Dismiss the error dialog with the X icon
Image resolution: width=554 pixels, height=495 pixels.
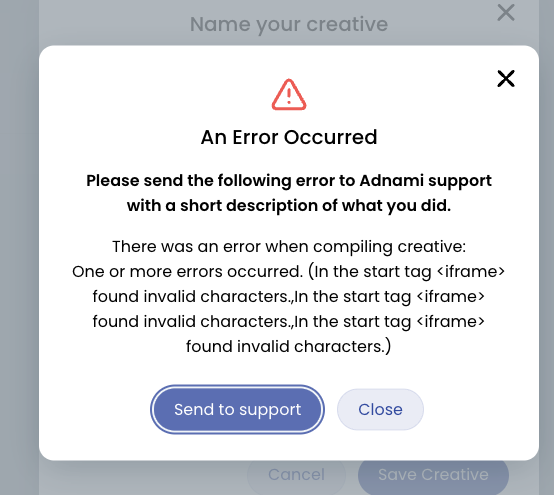click(506, 78)
